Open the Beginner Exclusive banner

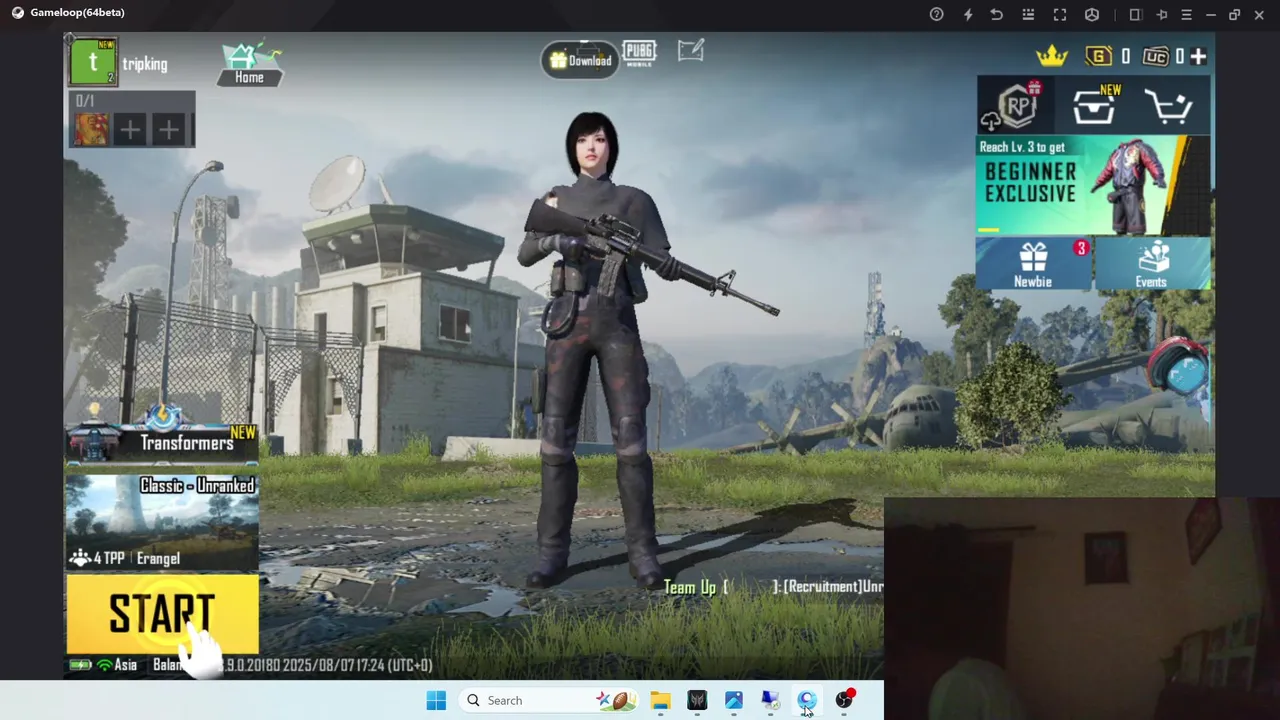tap(1093, 185)
